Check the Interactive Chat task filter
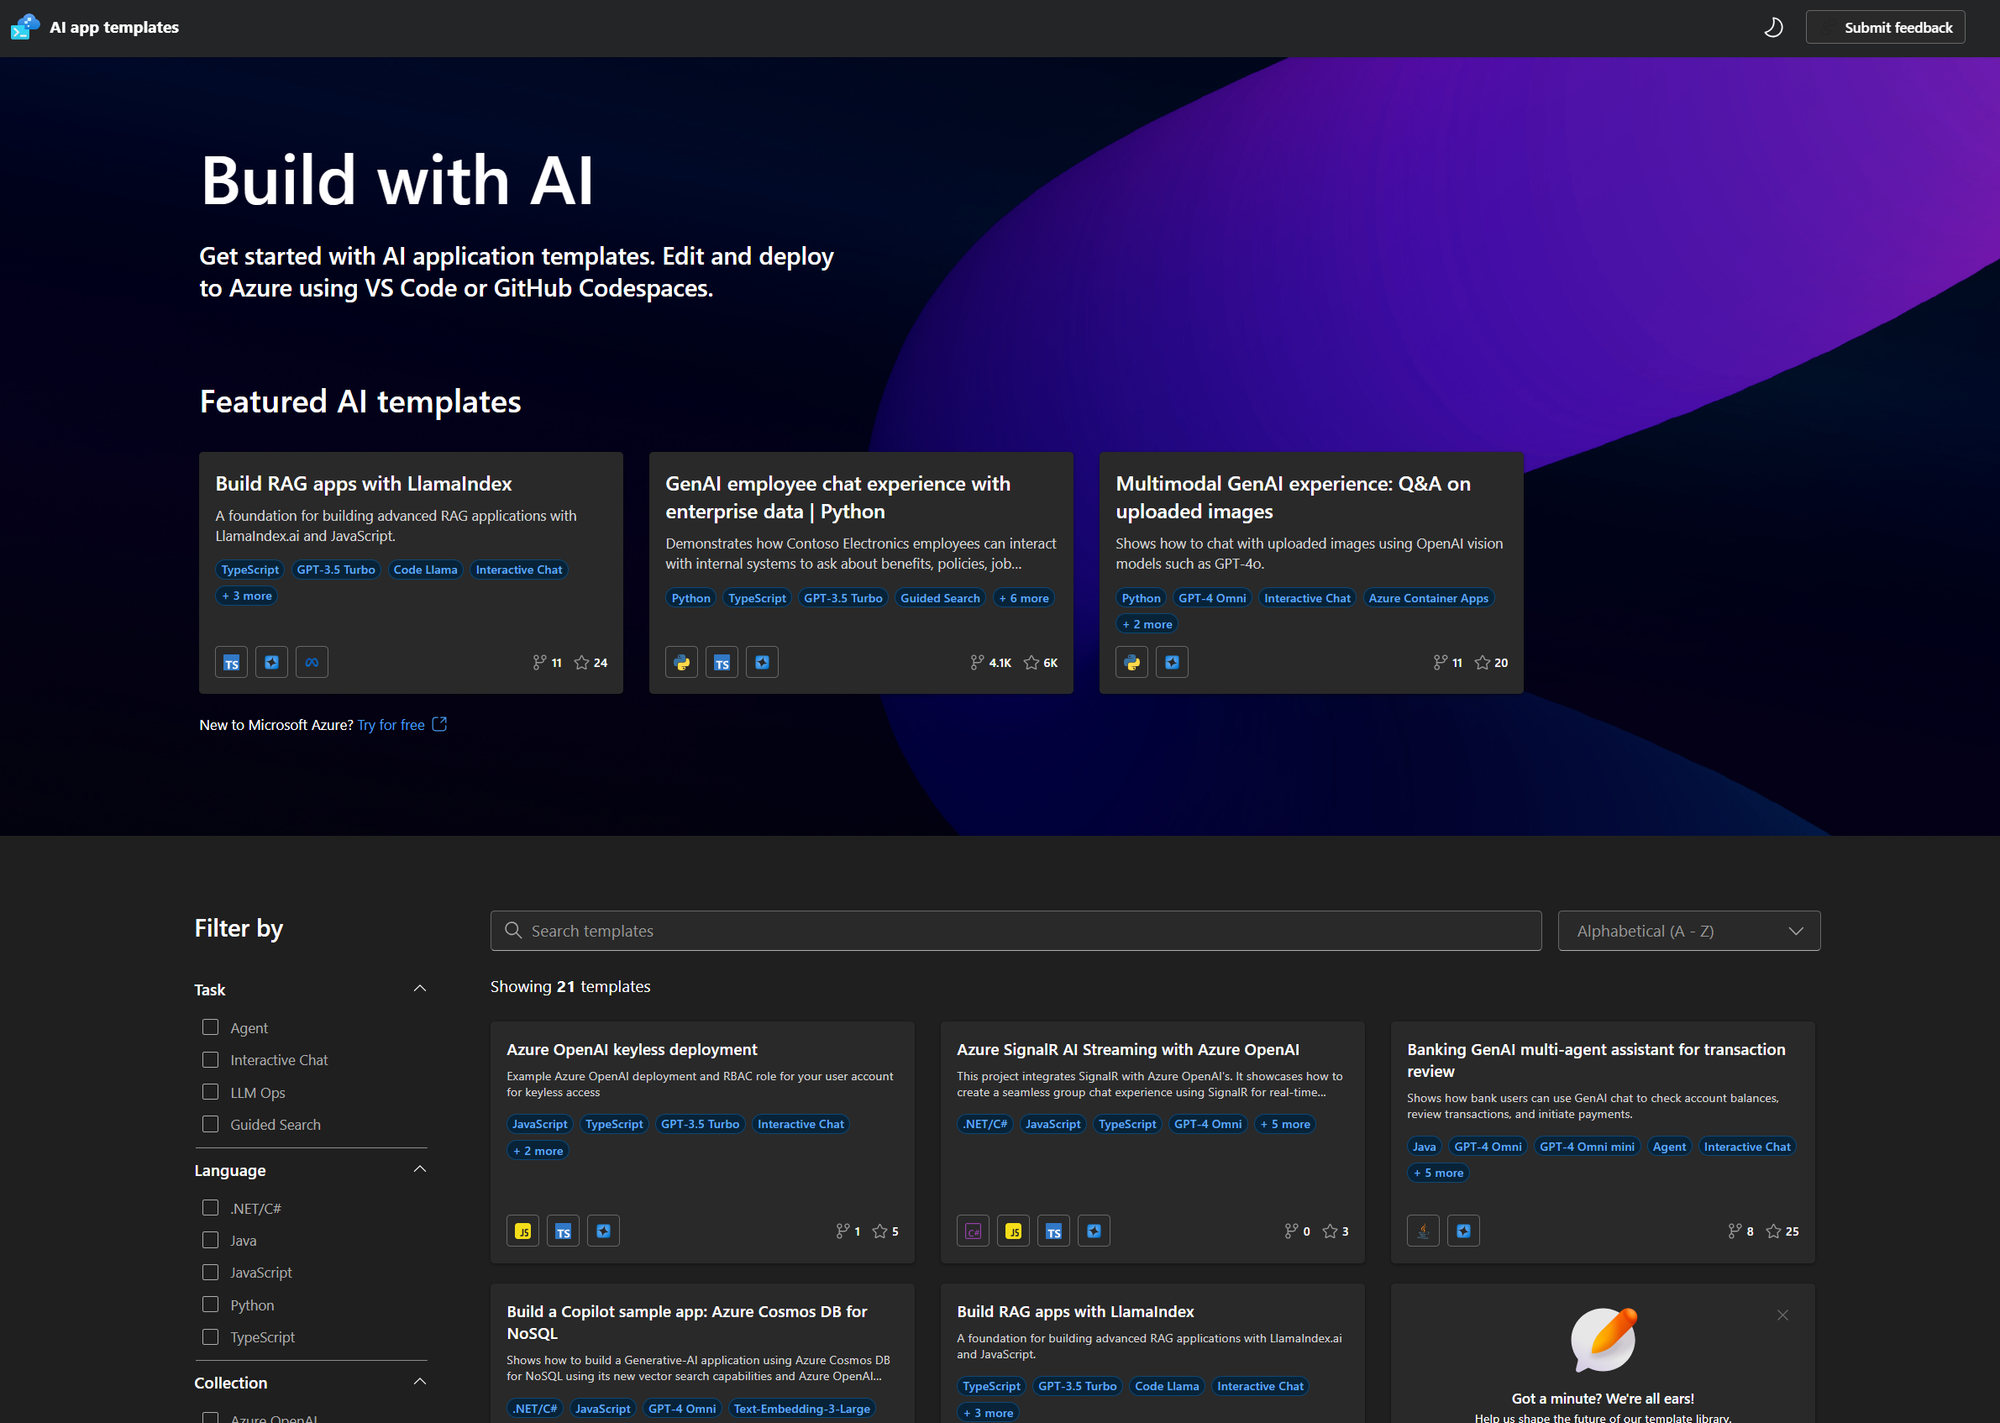The width and height of the screenshot is (2000, 1423). 210,1059
